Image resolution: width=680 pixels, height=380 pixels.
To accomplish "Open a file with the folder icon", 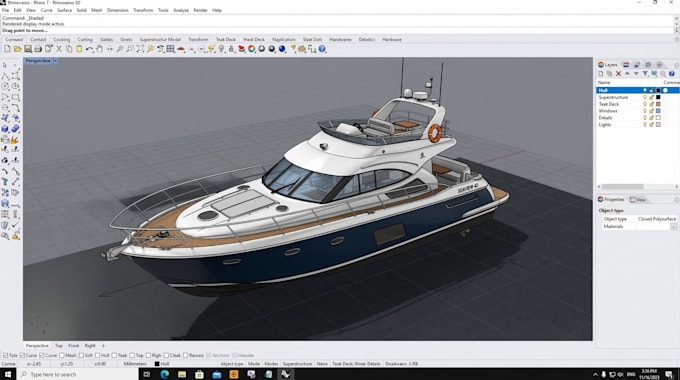I will pos(17,49).
